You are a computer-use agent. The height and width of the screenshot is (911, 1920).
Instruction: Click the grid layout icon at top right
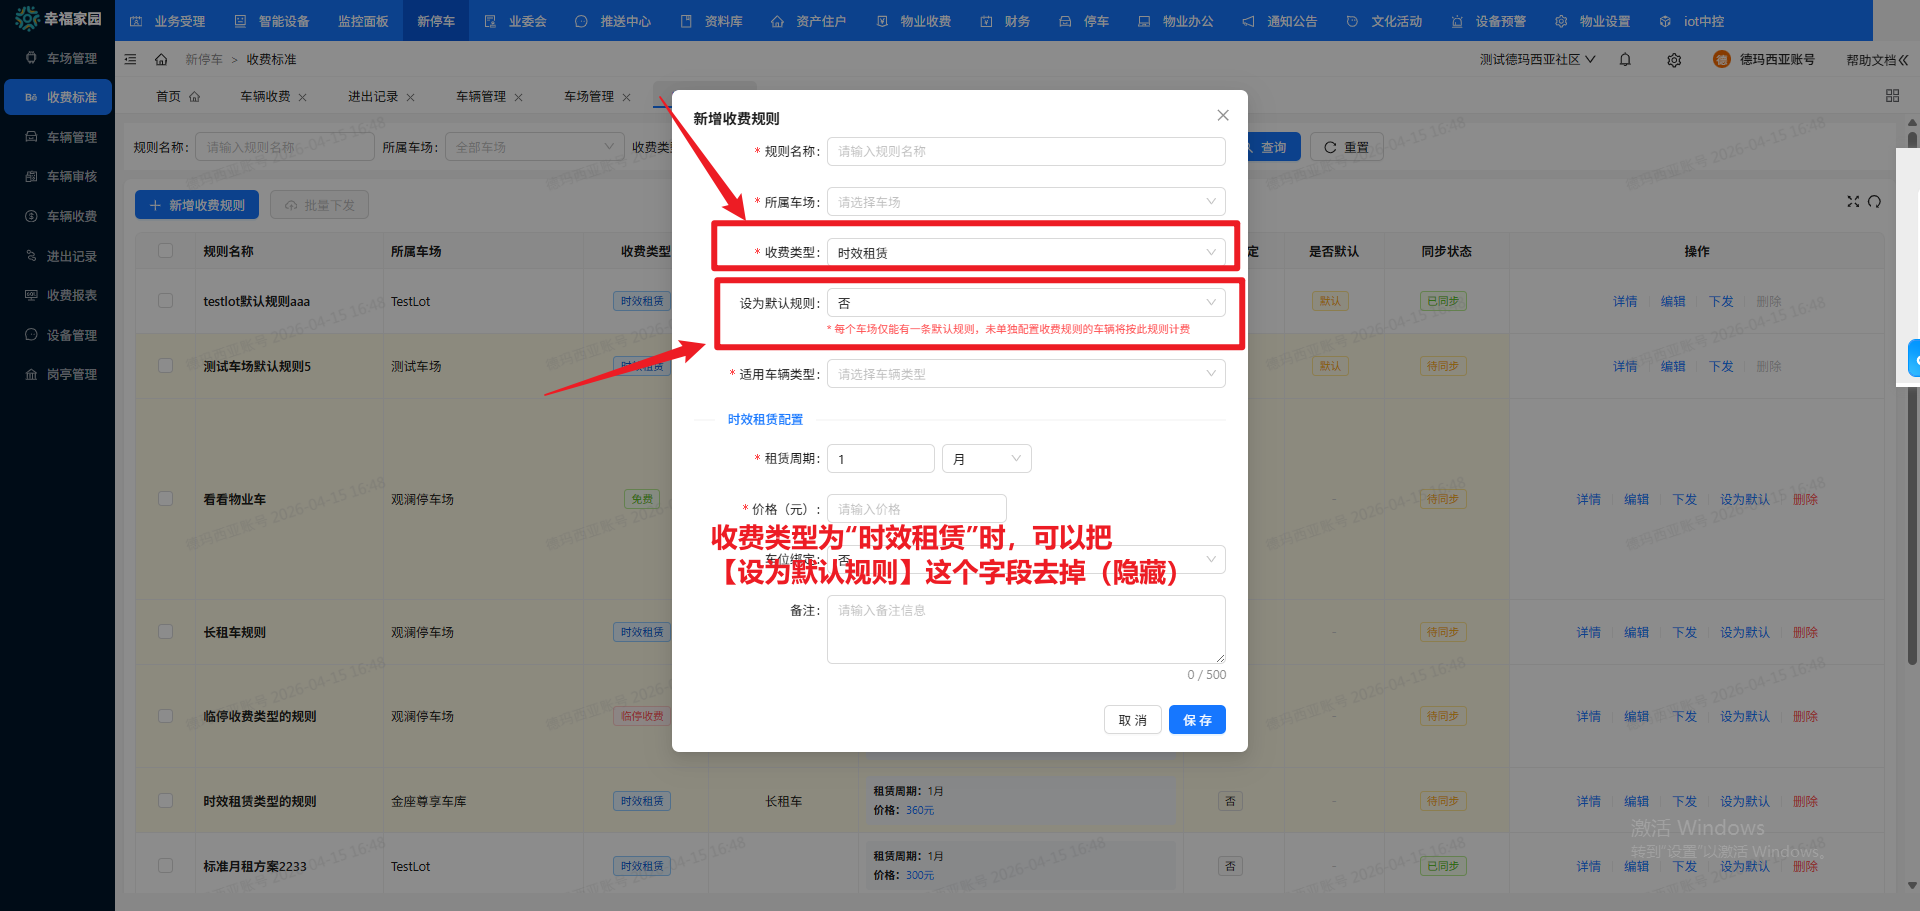coord(1892,96)
